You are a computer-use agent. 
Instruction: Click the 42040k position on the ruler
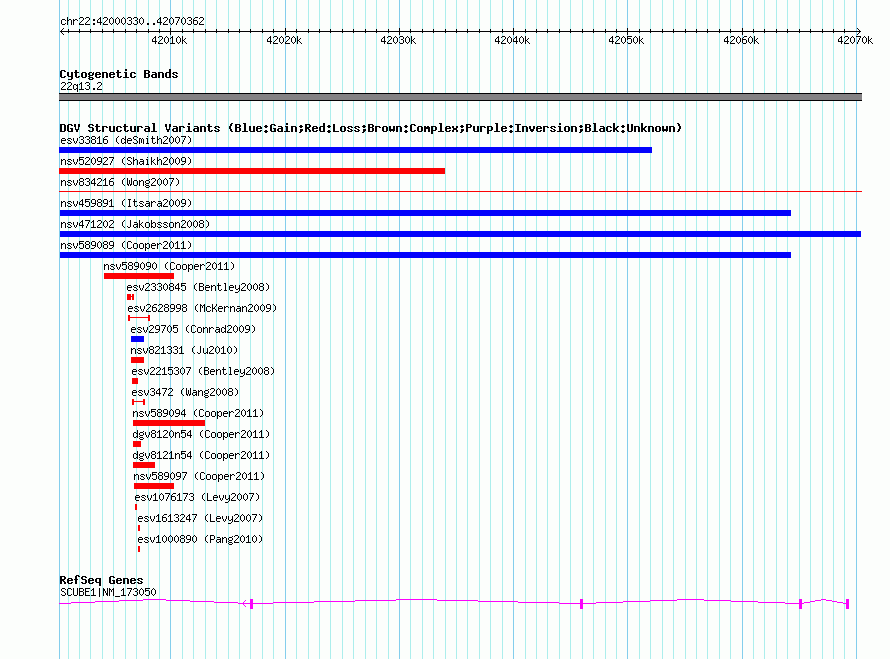(x=512, y=39)
